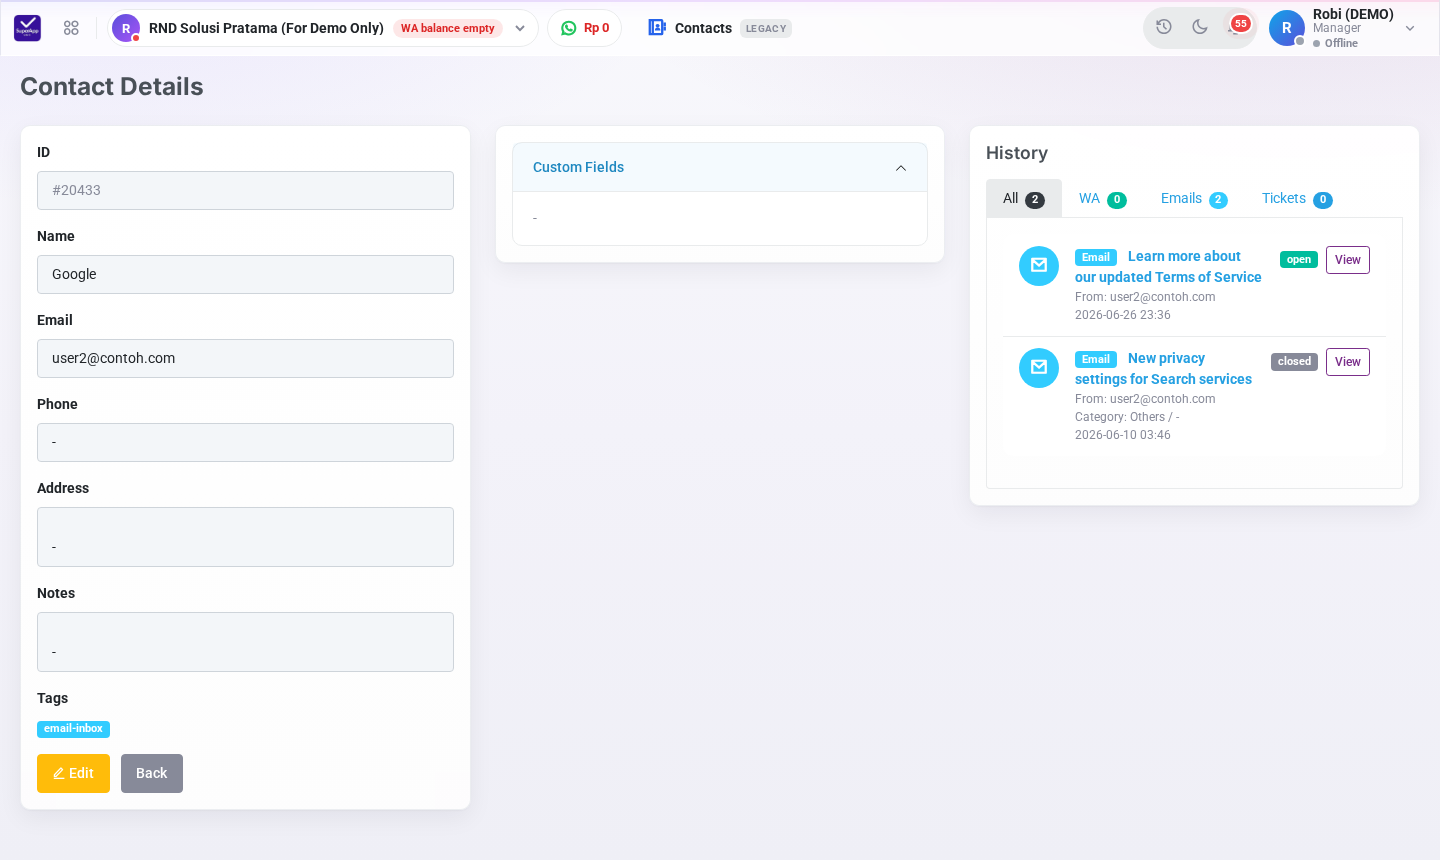Switch to the WA history tab
This screenshot has height=860, width=1440.
click(1102, 198)
